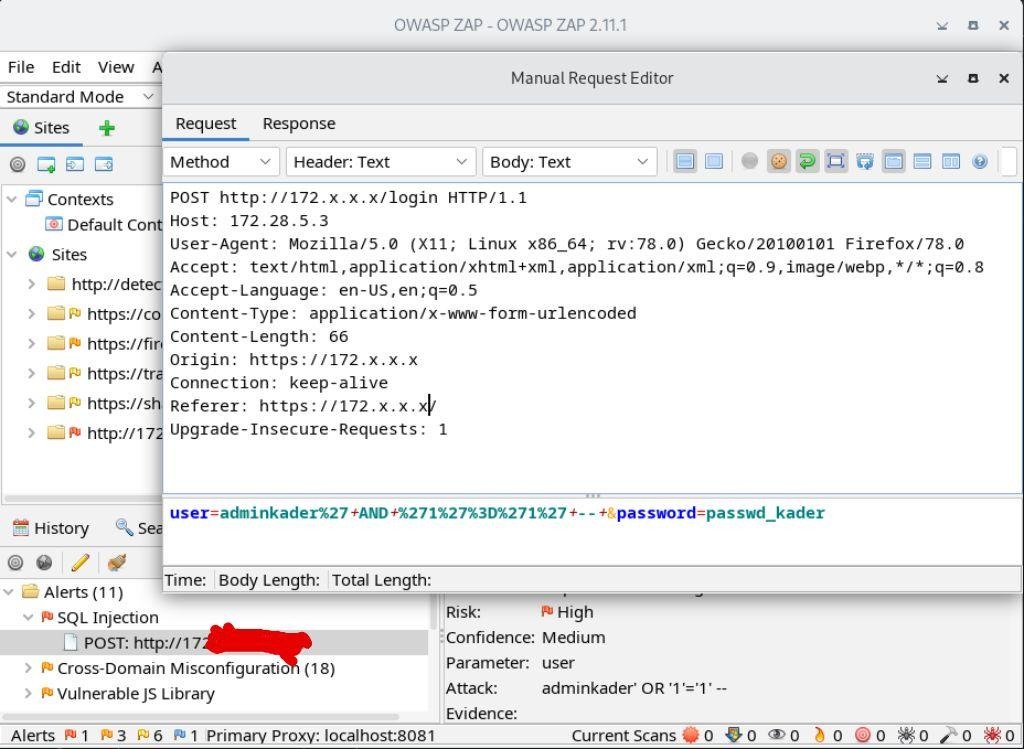Screen dimensions: 1024x749
Task: Toggle the update Content-Length button
Action: pyautogui.click(x=836, y=161)
